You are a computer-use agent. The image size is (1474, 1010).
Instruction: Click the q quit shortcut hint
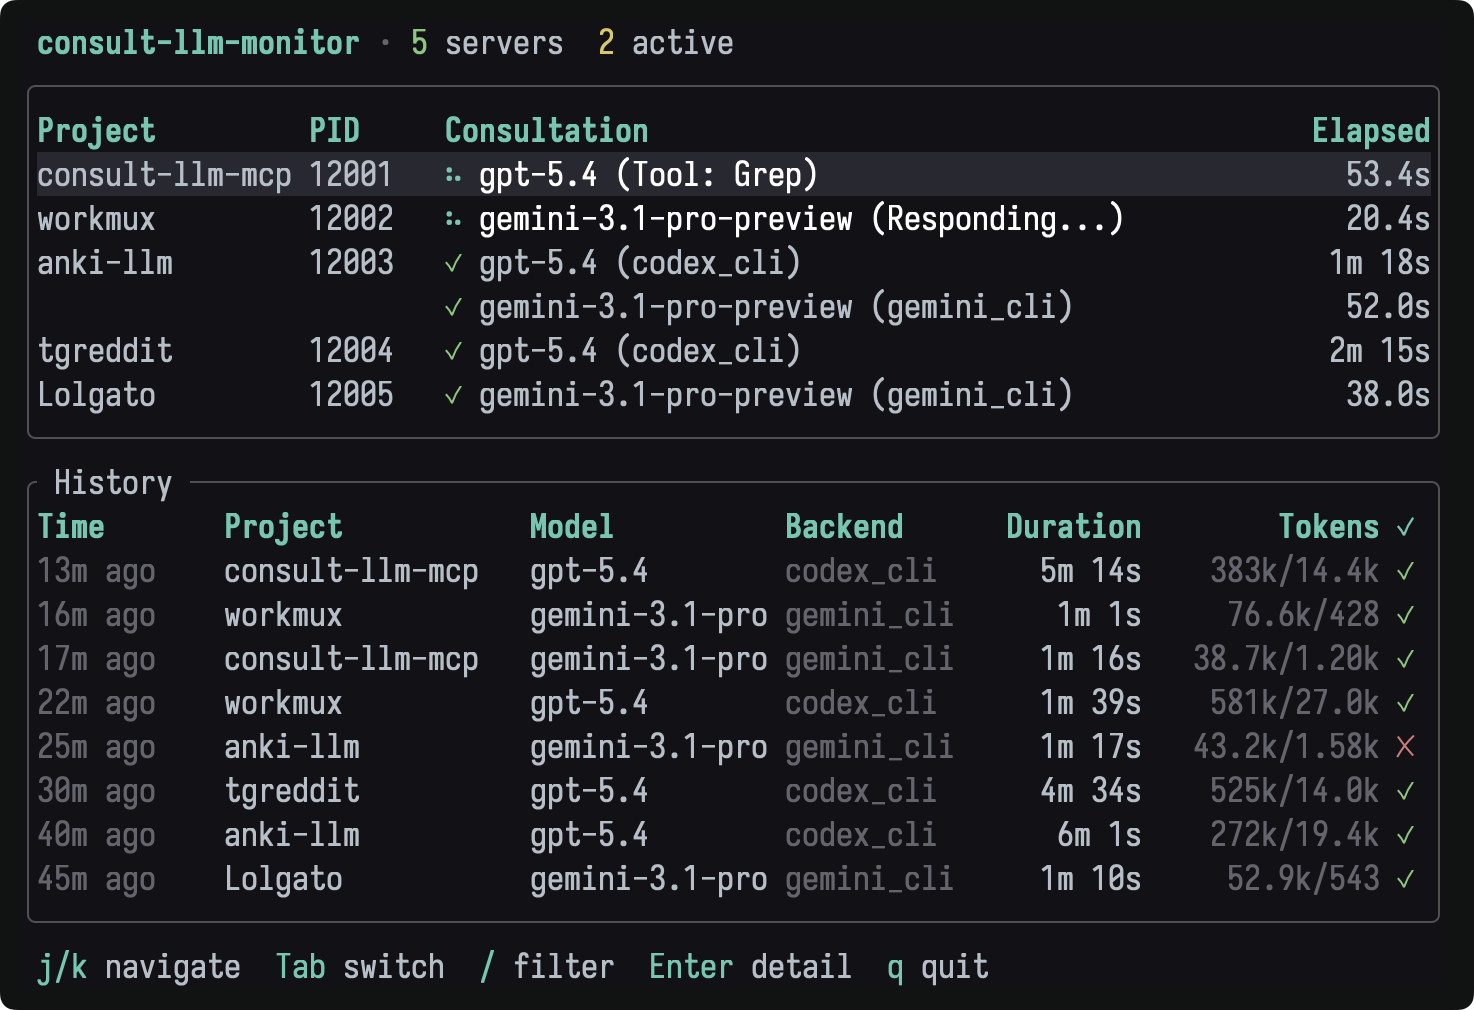(x=937, y=967)
